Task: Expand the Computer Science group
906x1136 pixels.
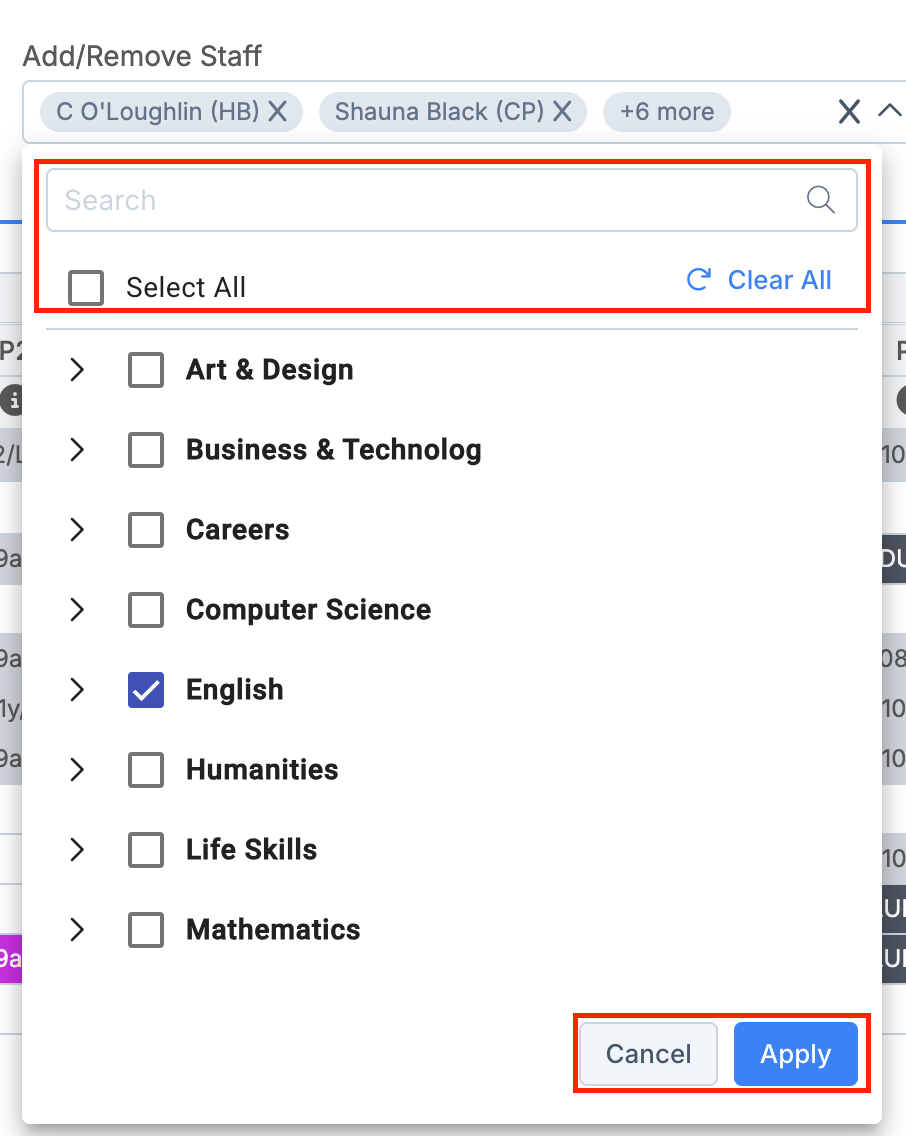Action: click(77, 610)
